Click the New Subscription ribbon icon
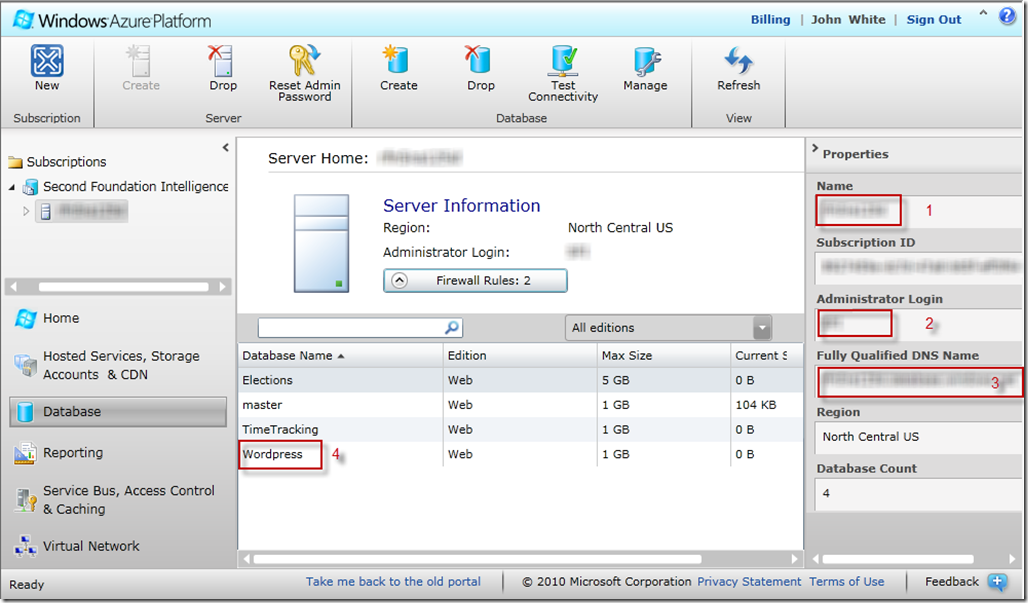The height and width of the screenshot is (603, 1028). (x=47, y=61)
